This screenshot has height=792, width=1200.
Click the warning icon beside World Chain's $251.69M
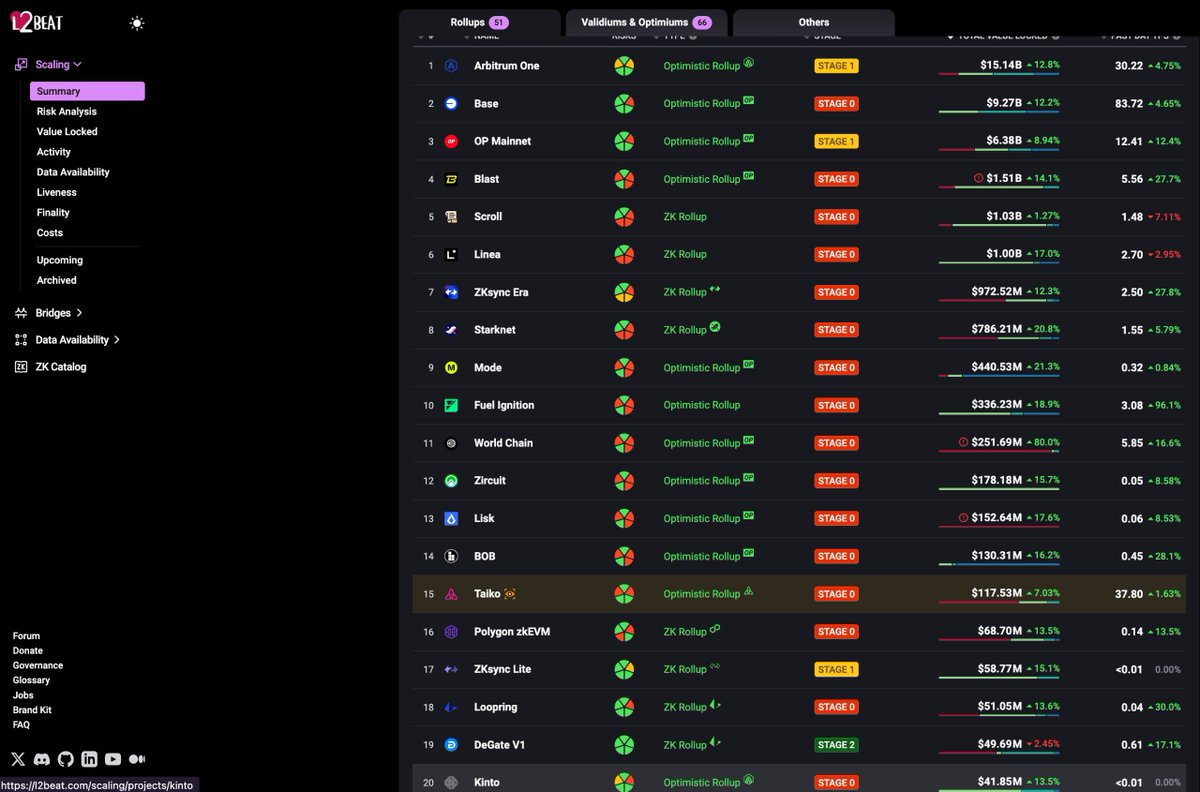(964, 443)
